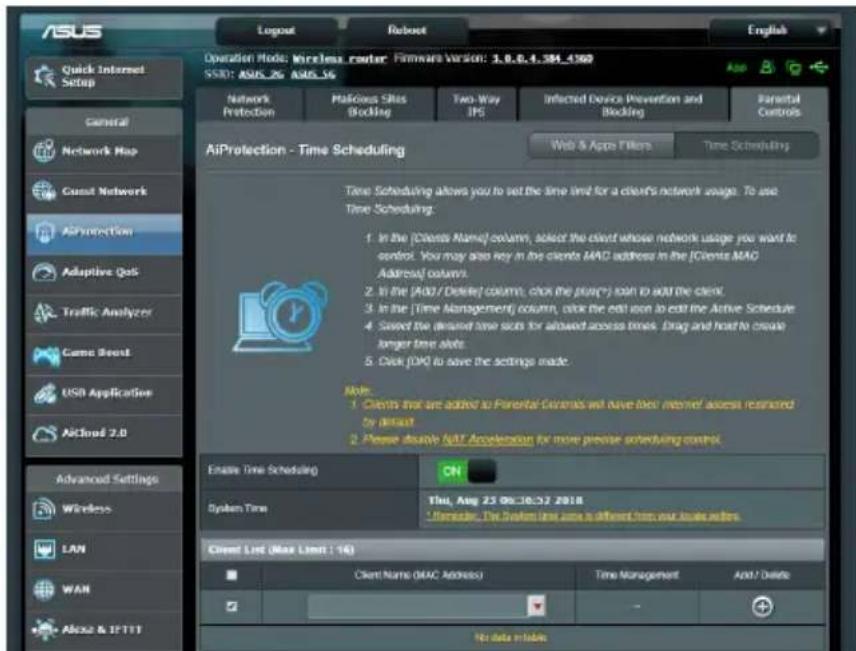Expand the client name dropdown arrow

(537, 606)
